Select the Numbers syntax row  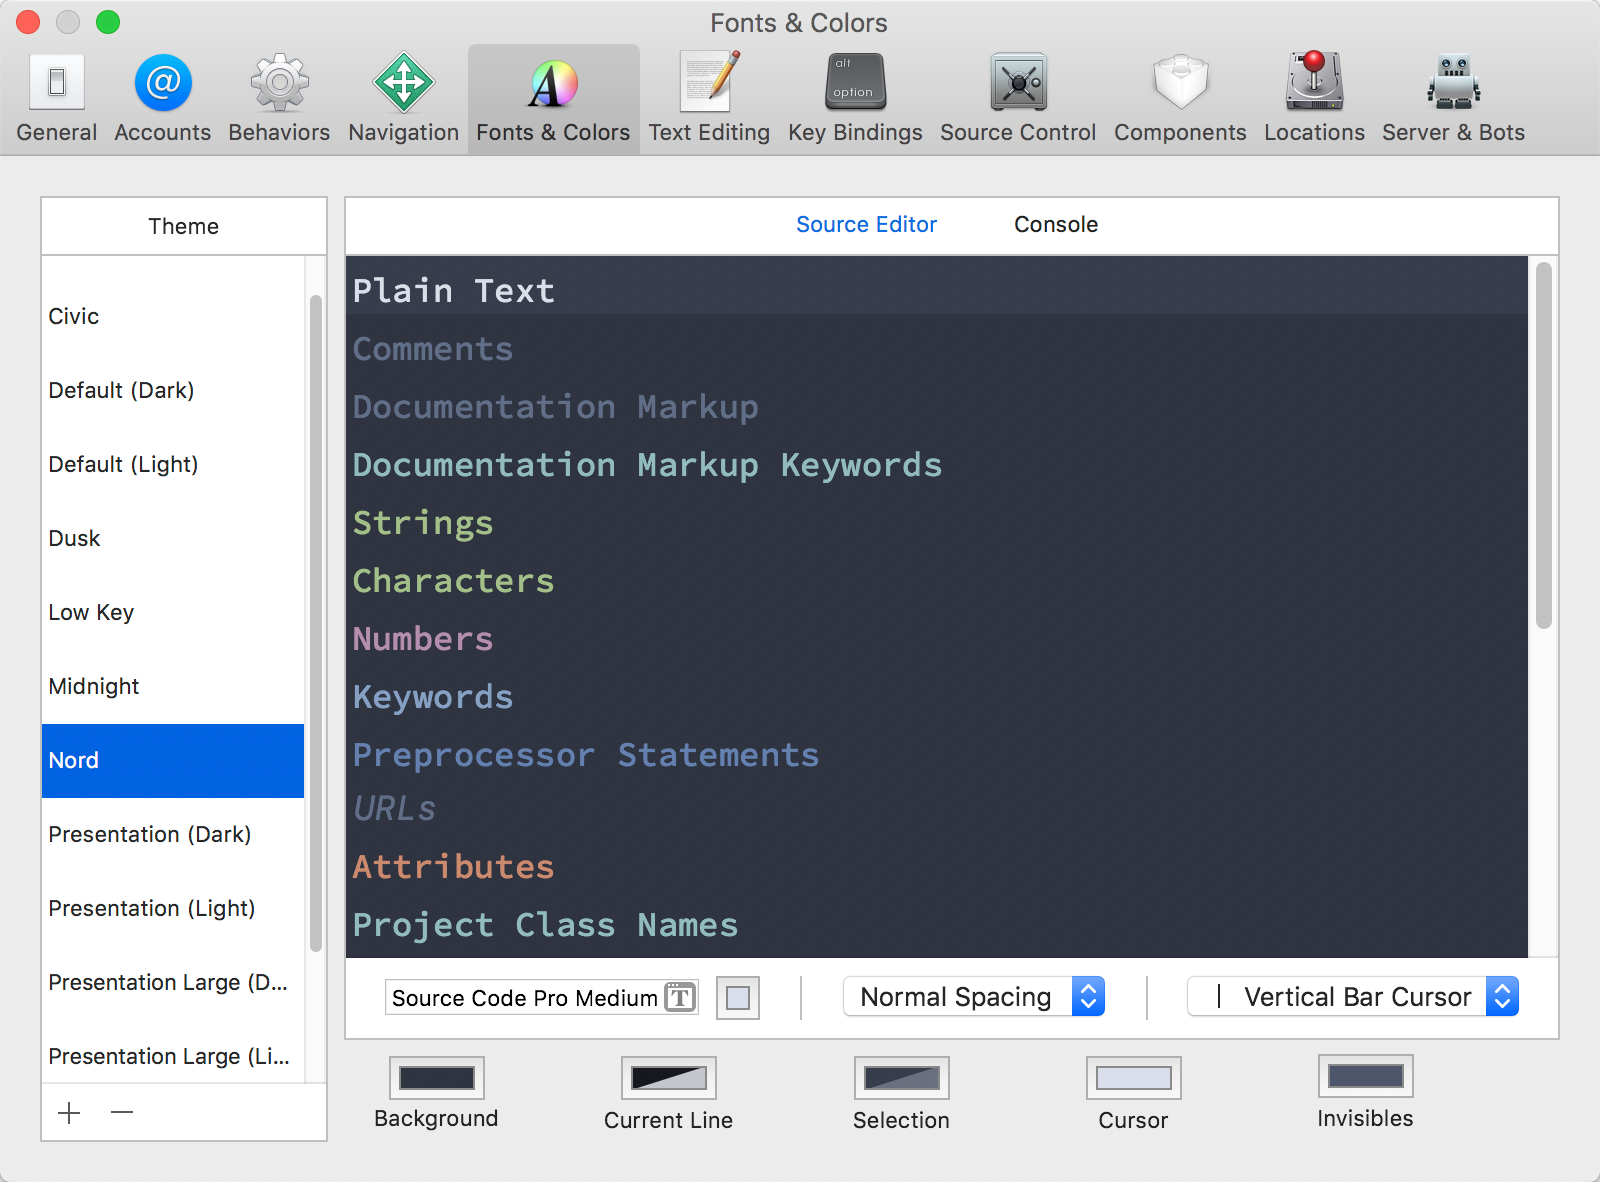pos(937,638)
